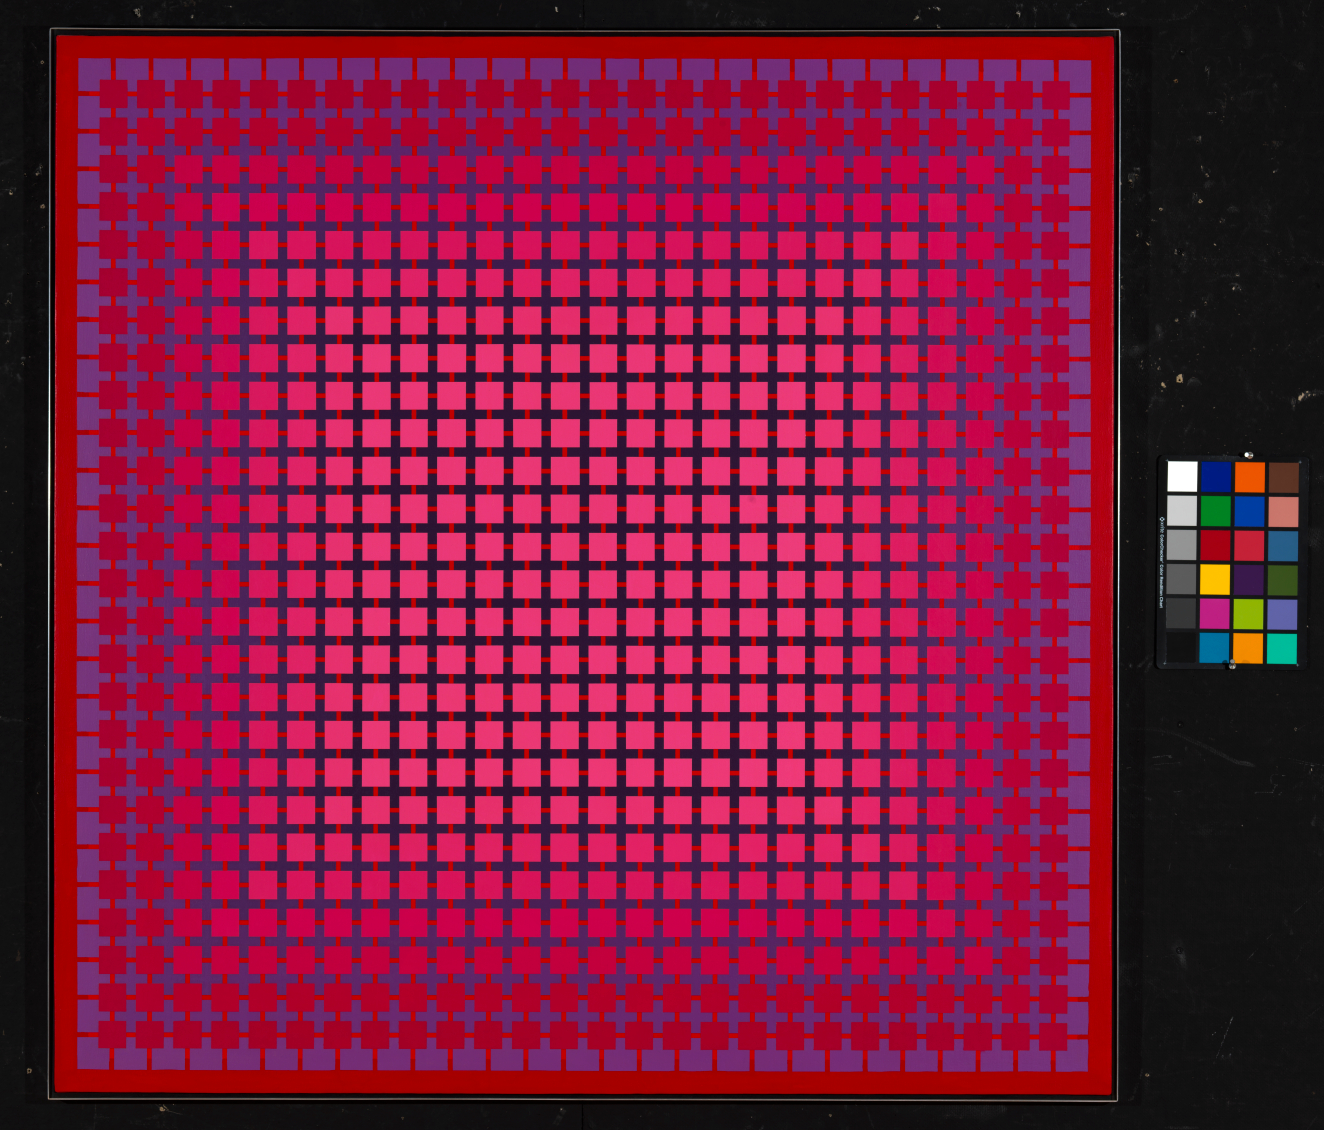Select the dark olive green chart swatch
The image size is (1324, 1130).
1283,580
